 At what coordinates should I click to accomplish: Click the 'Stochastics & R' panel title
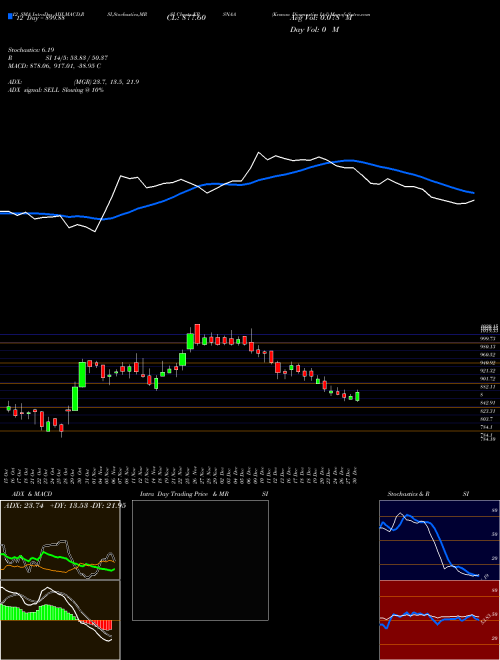(408, 494)
